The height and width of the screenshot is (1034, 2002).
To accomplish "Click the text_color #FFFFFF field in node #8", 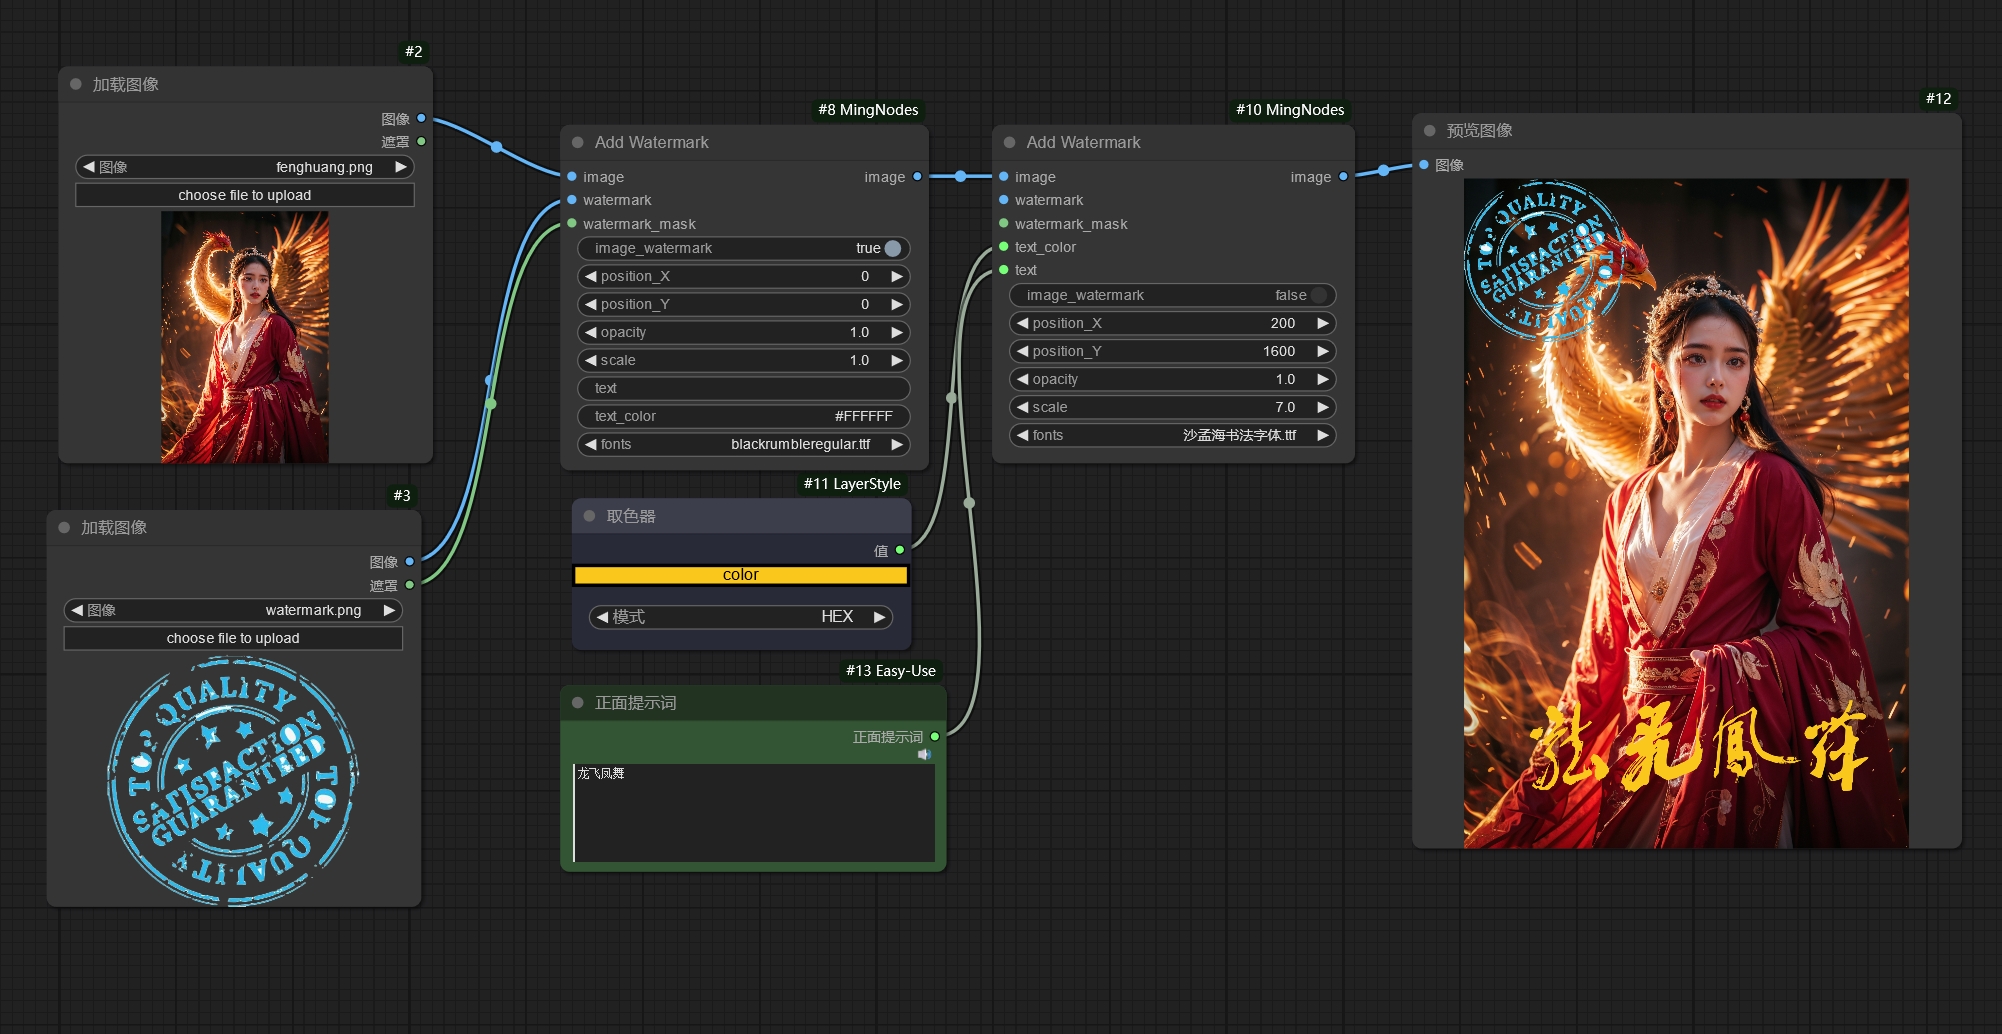I will 743,416.
